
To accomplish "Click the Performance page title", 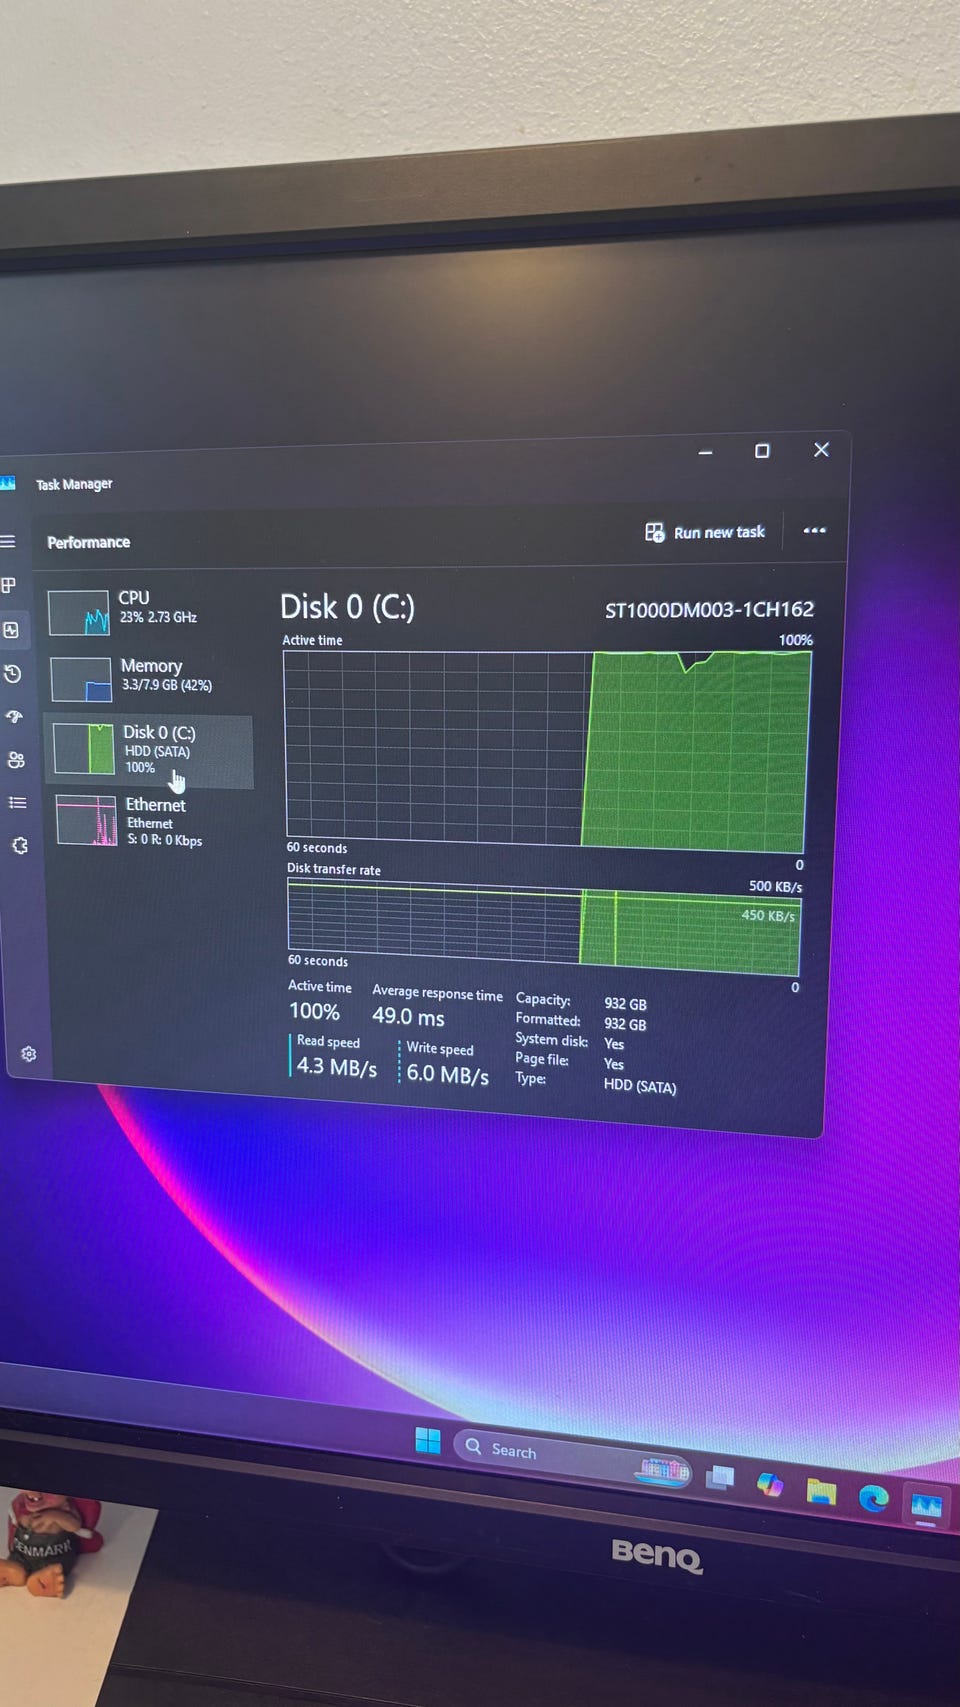I will [x=88, y=542].
